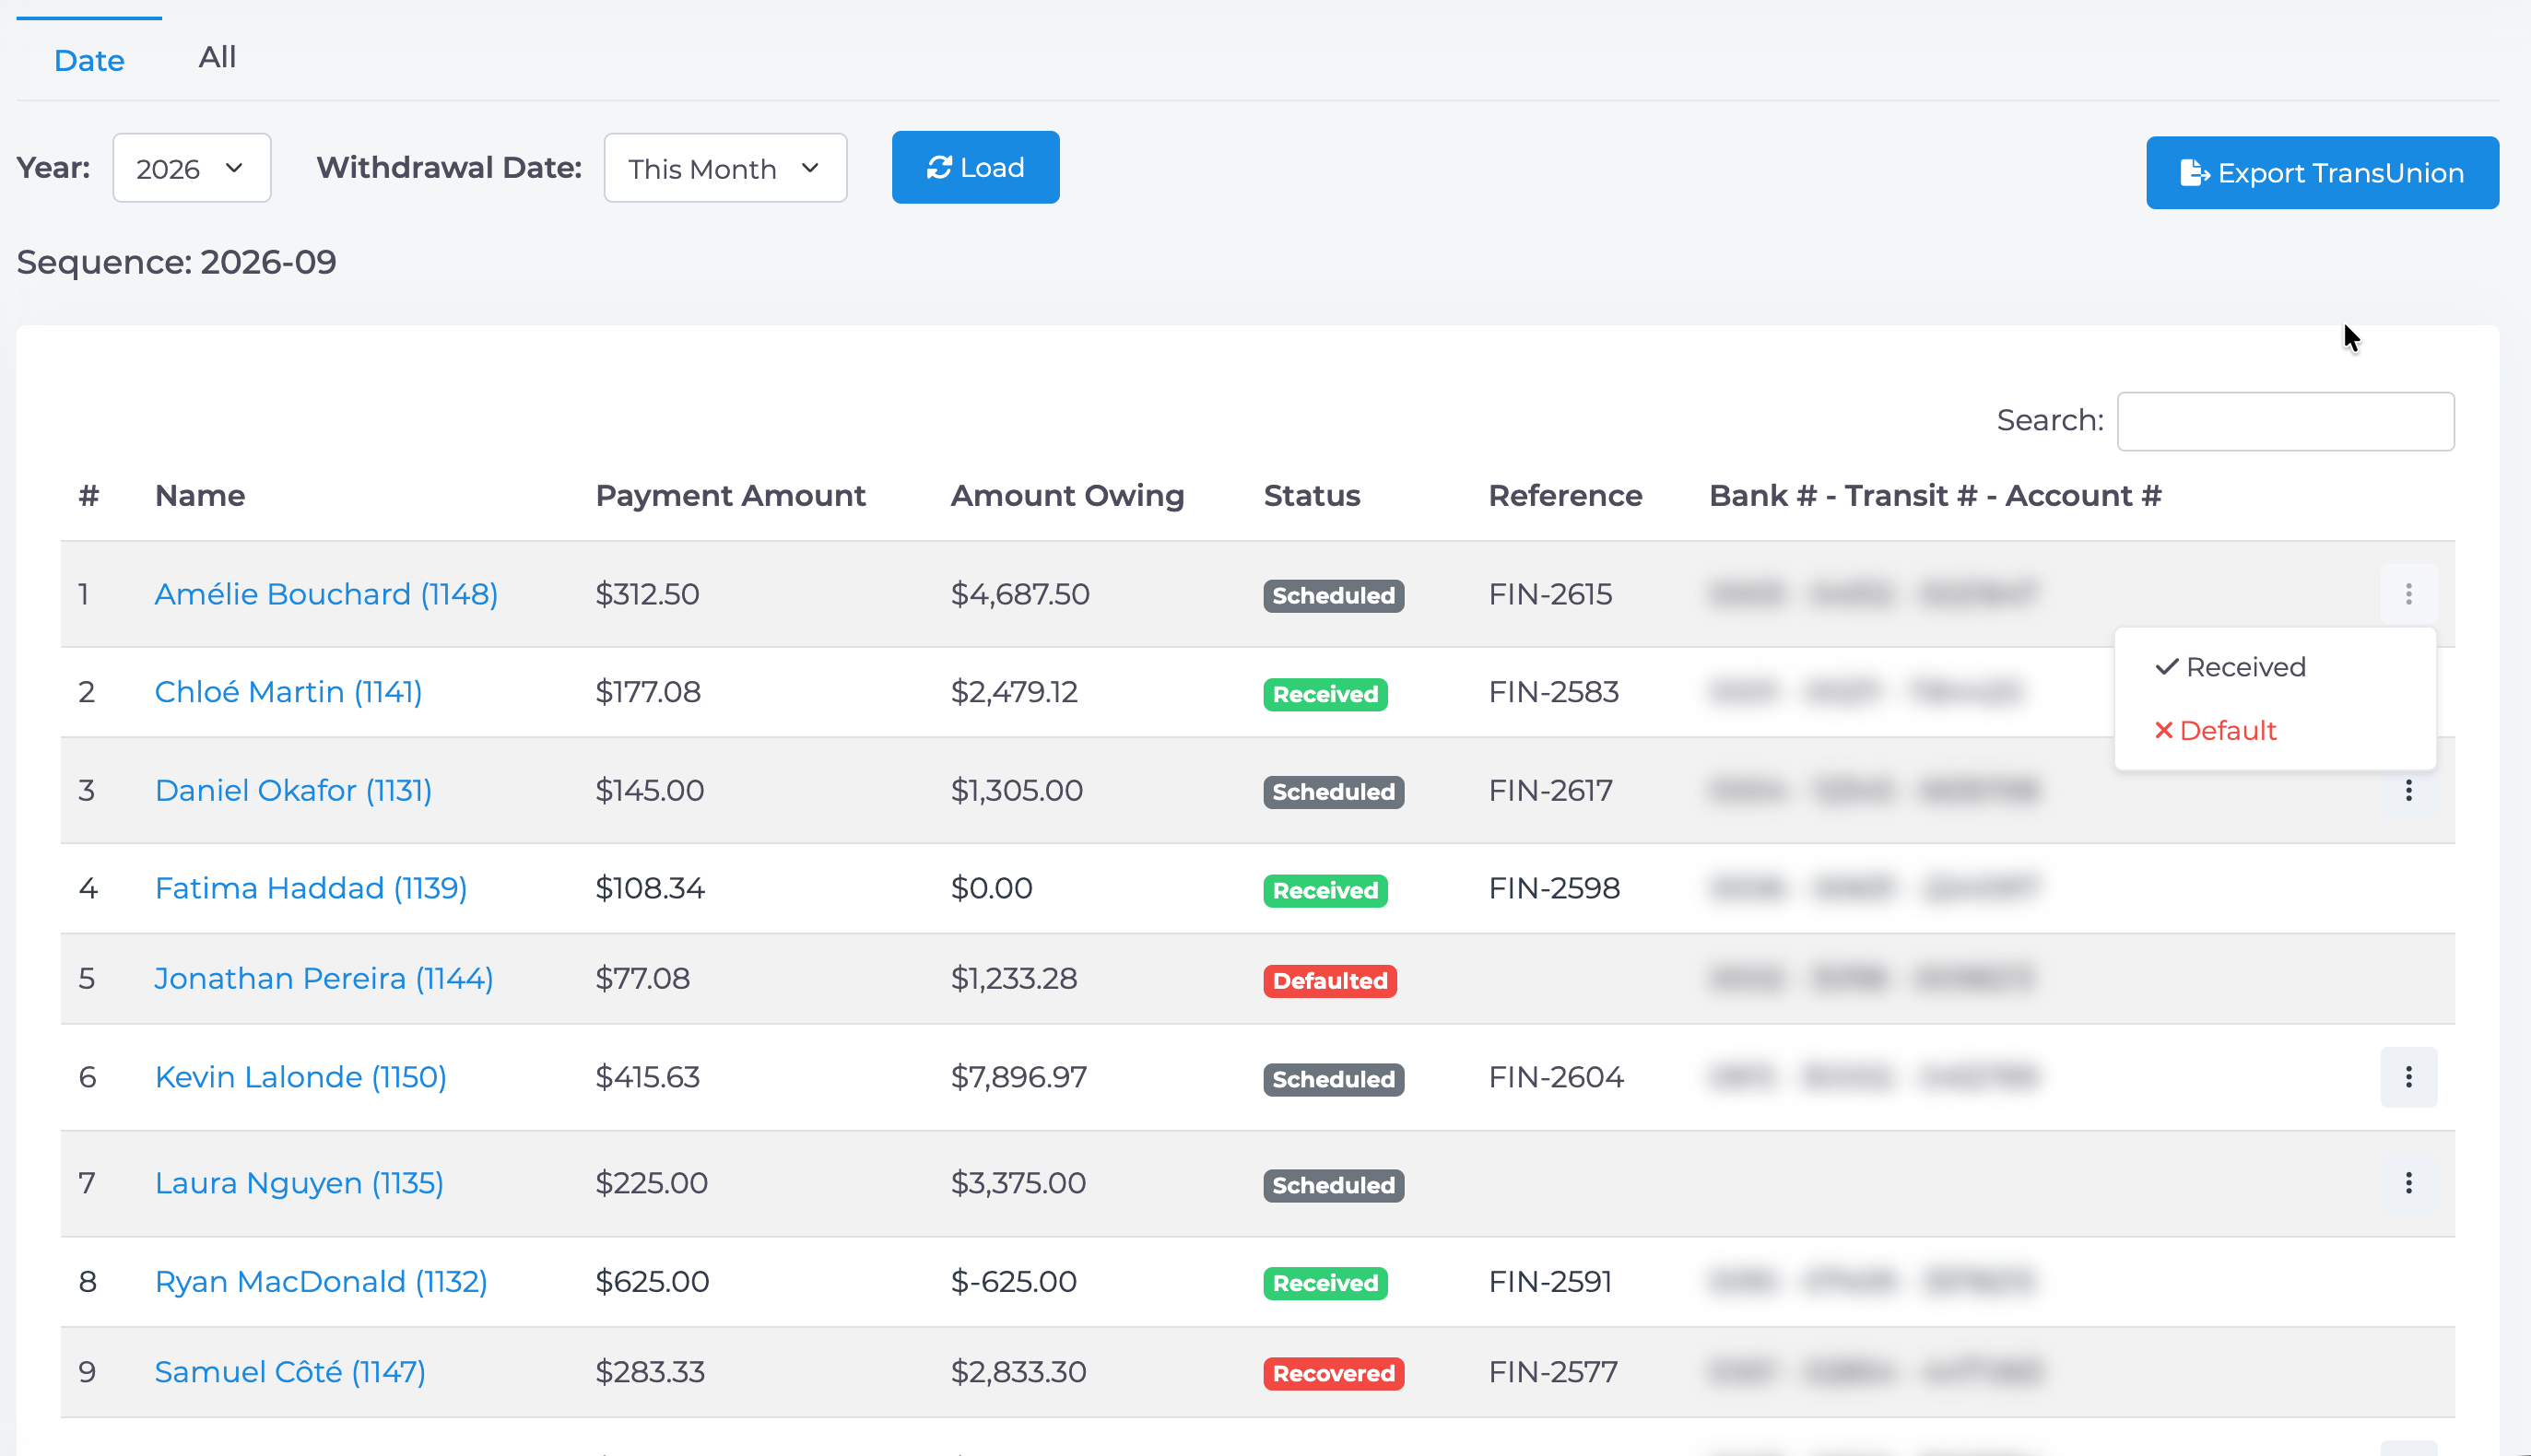Open Jonathan Pereira (1144) profile link
Image resolution: width=2531 pixels, height=1456 pixels.
(x=324, y=978)
